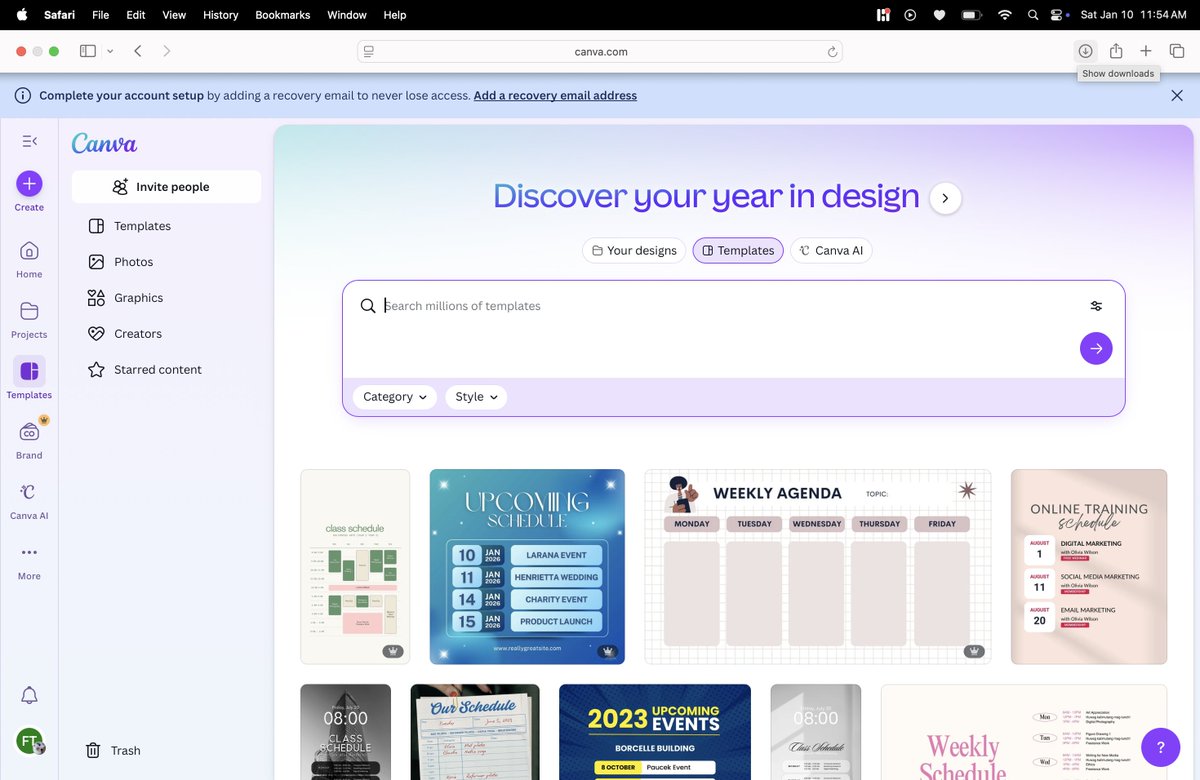Open notifications bell icon
Image resolution: width=1200 pixels, height=780 pixels.
pos(29,695)
